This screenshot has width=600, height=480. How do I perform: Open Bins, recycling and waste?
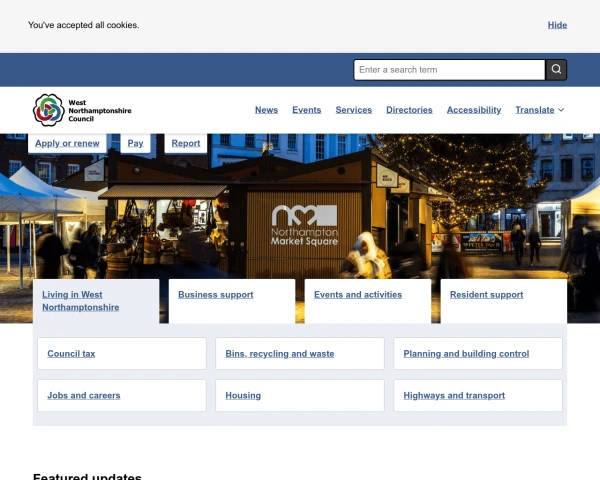pos(300,354)
